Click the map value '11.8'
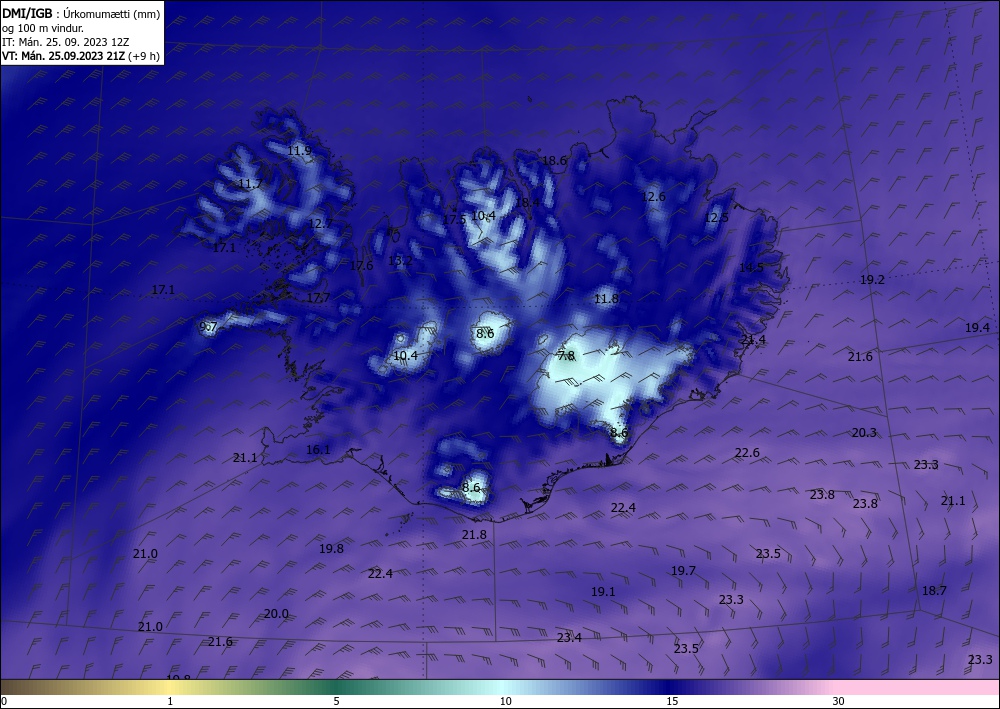 click(x=606, y=298)
